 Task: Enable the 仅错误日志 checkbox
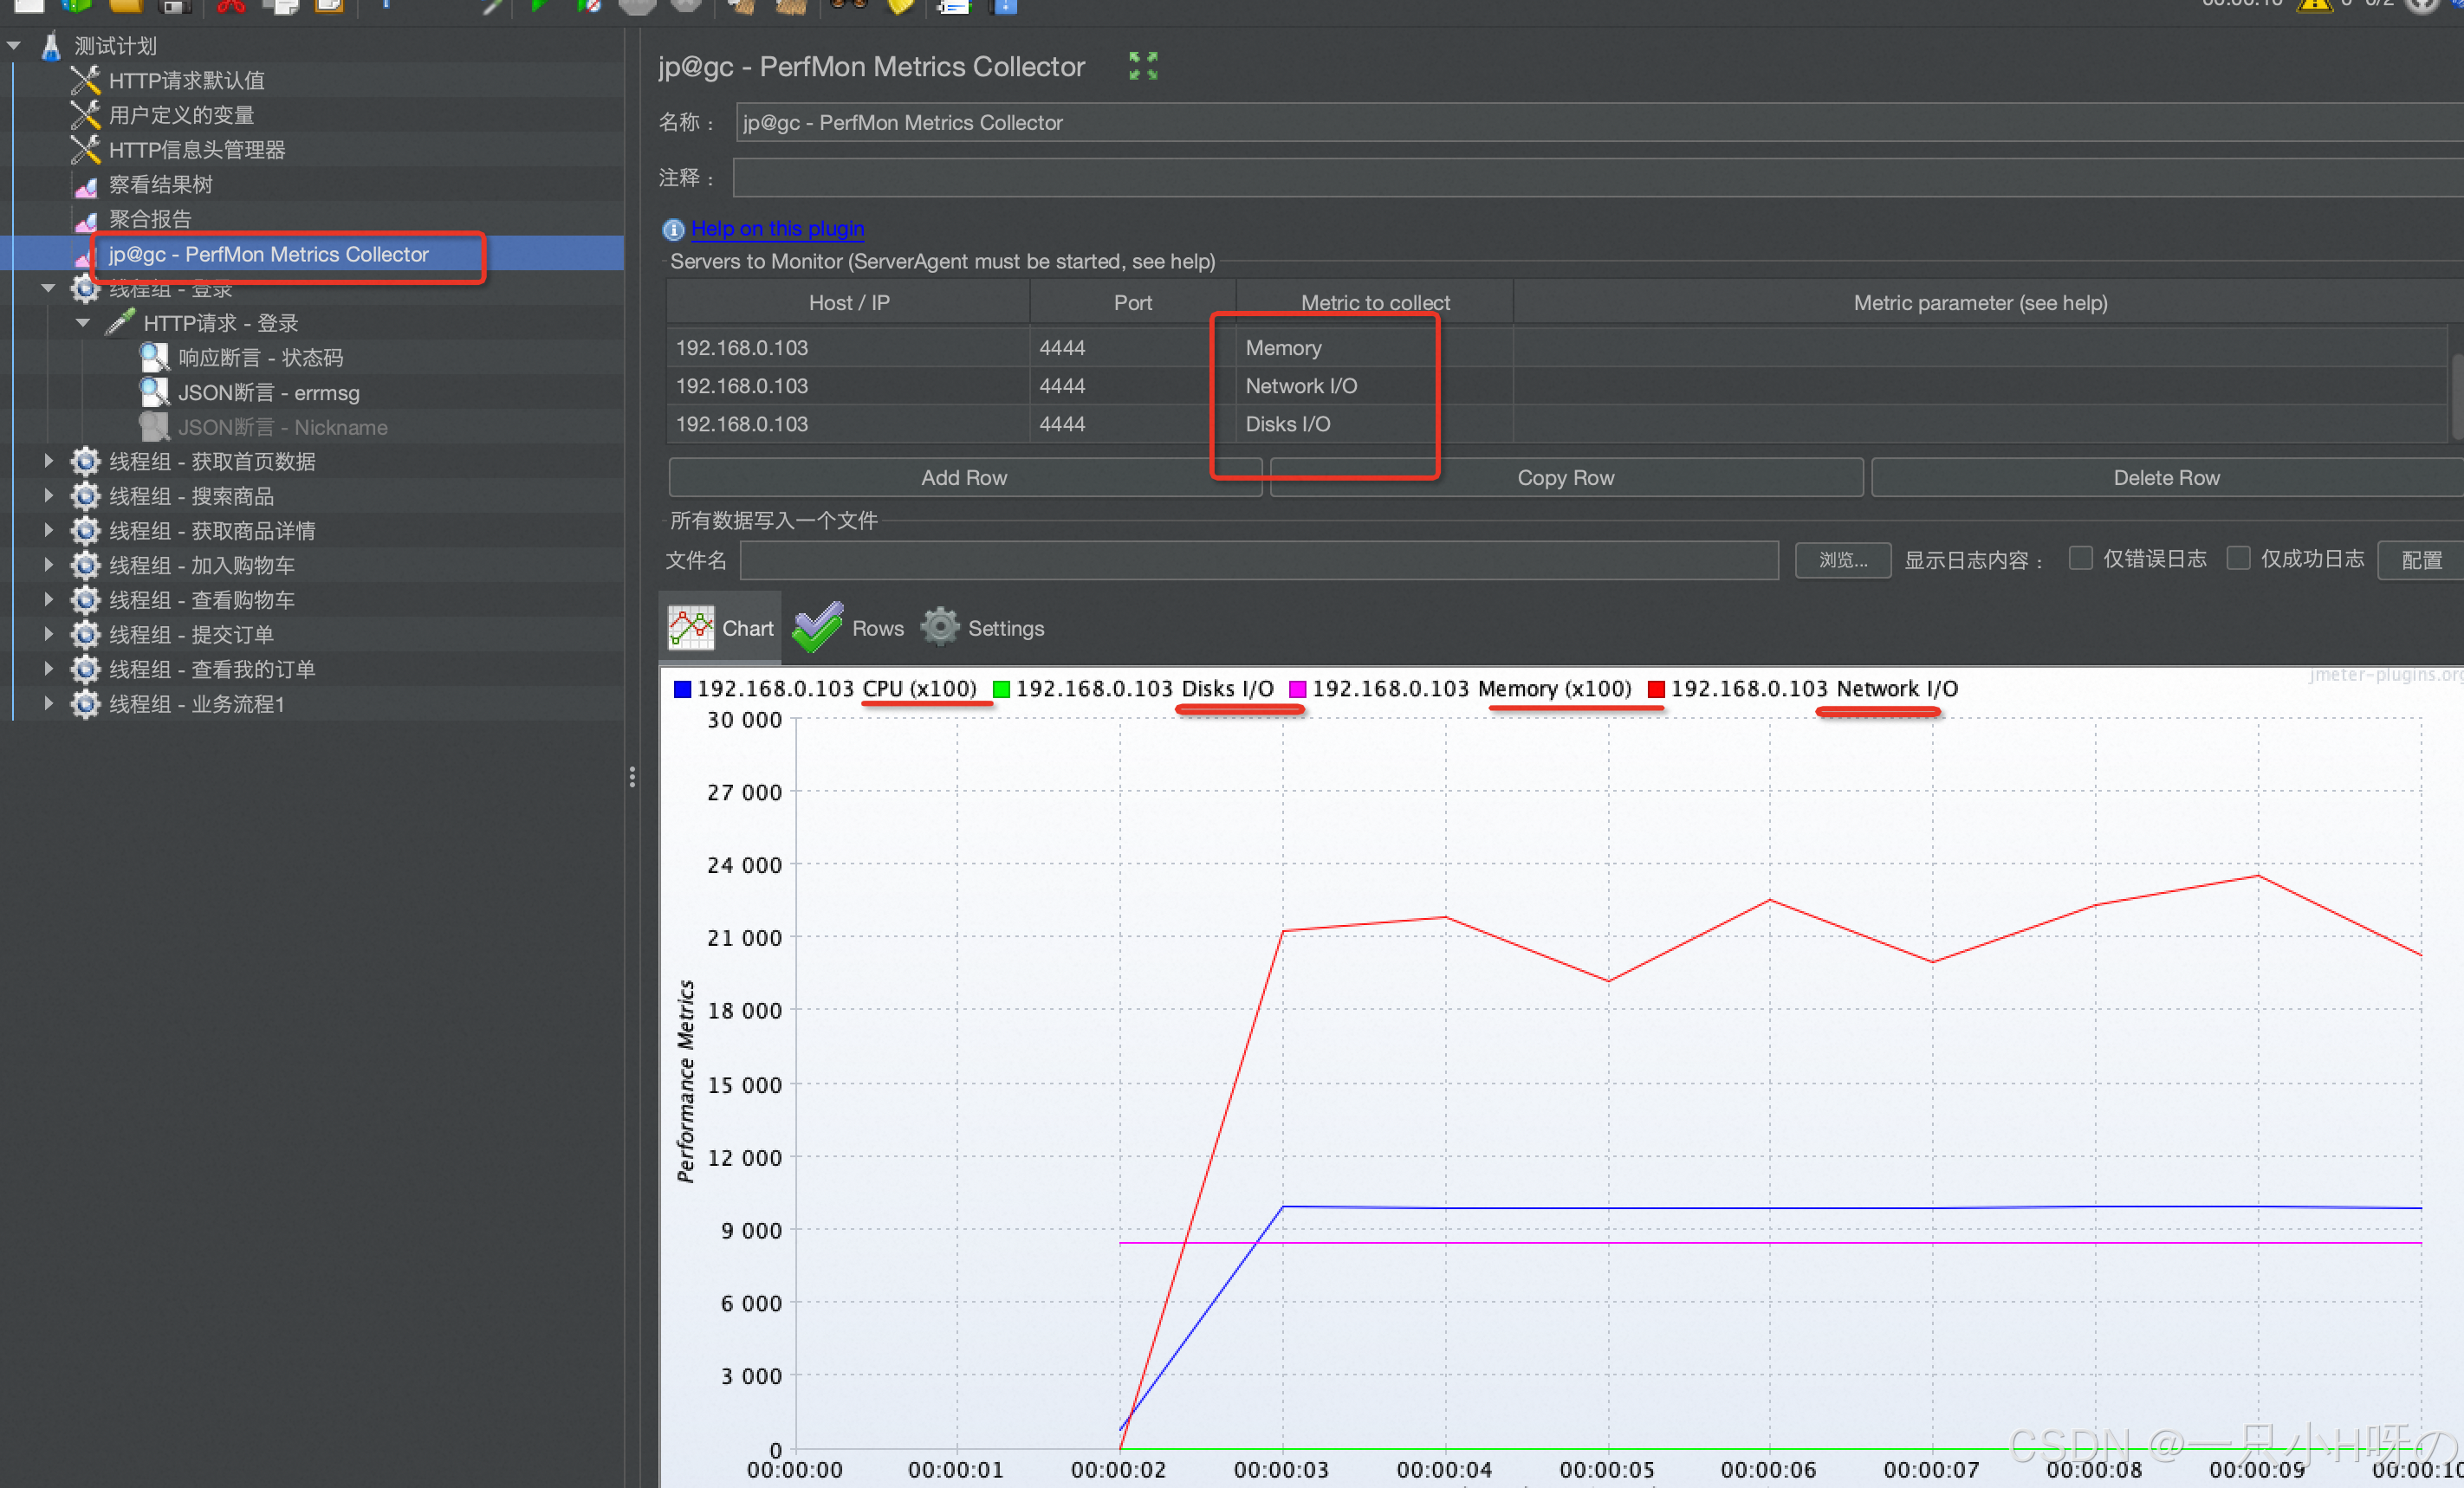click(2080, 558)
